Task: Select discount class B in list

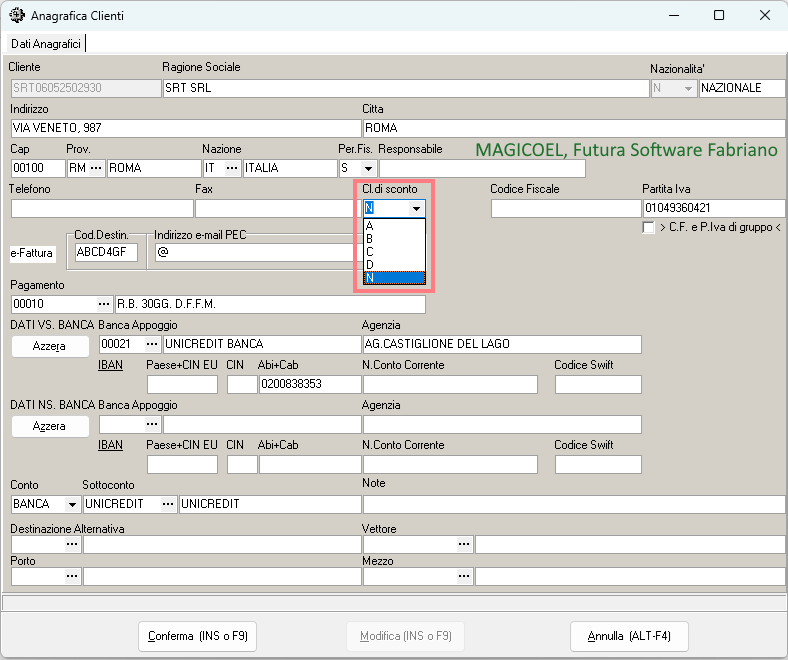Action: [x=394, y=239]
